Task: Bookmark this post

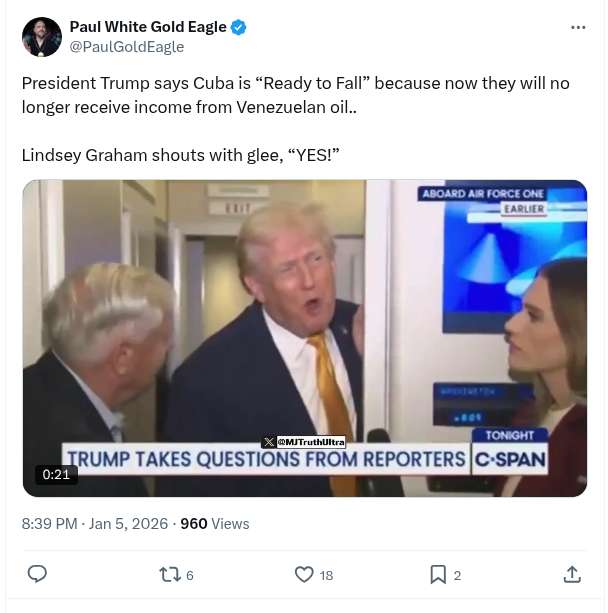Action: 438,575
